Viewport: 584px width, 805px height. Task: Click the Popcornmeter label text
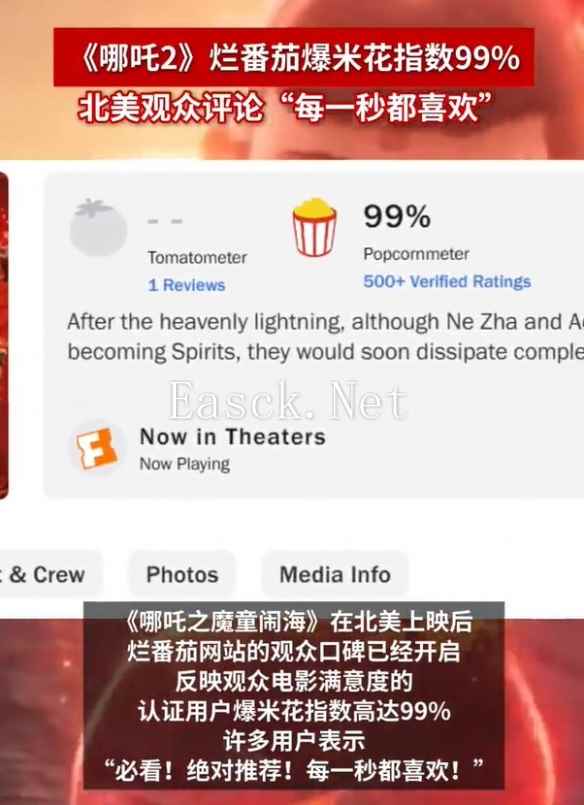(x=416, y=254)
